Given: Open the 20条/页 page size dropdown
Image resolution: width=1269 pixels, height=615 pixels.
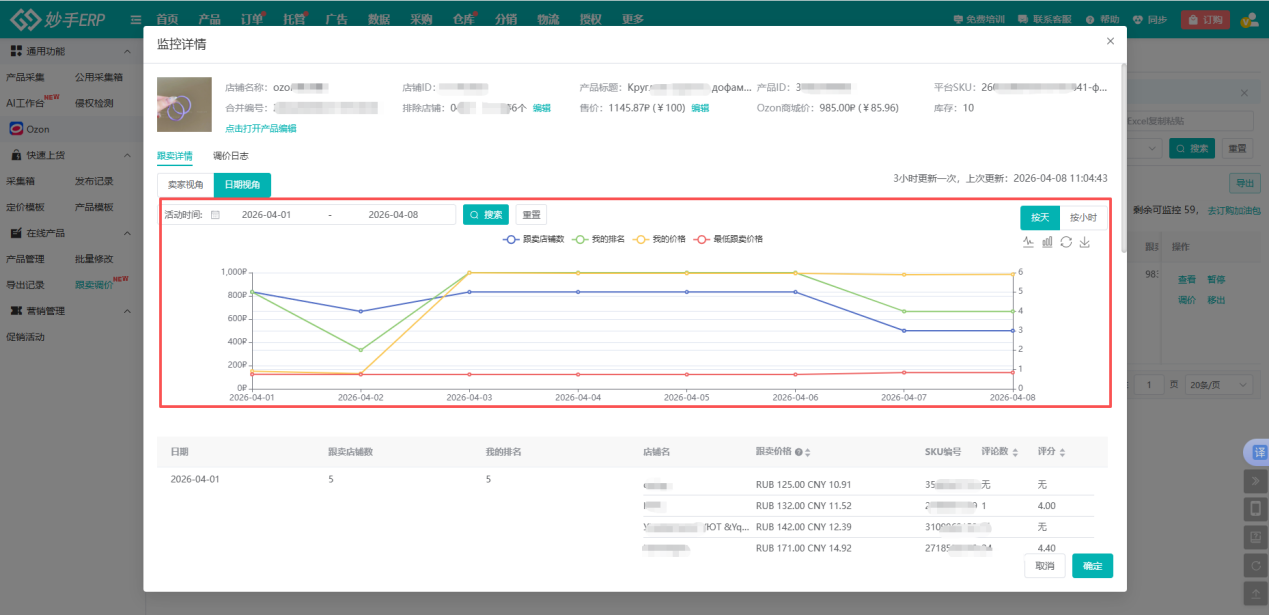Looking at the screenshot, I should coord(1226,385).
